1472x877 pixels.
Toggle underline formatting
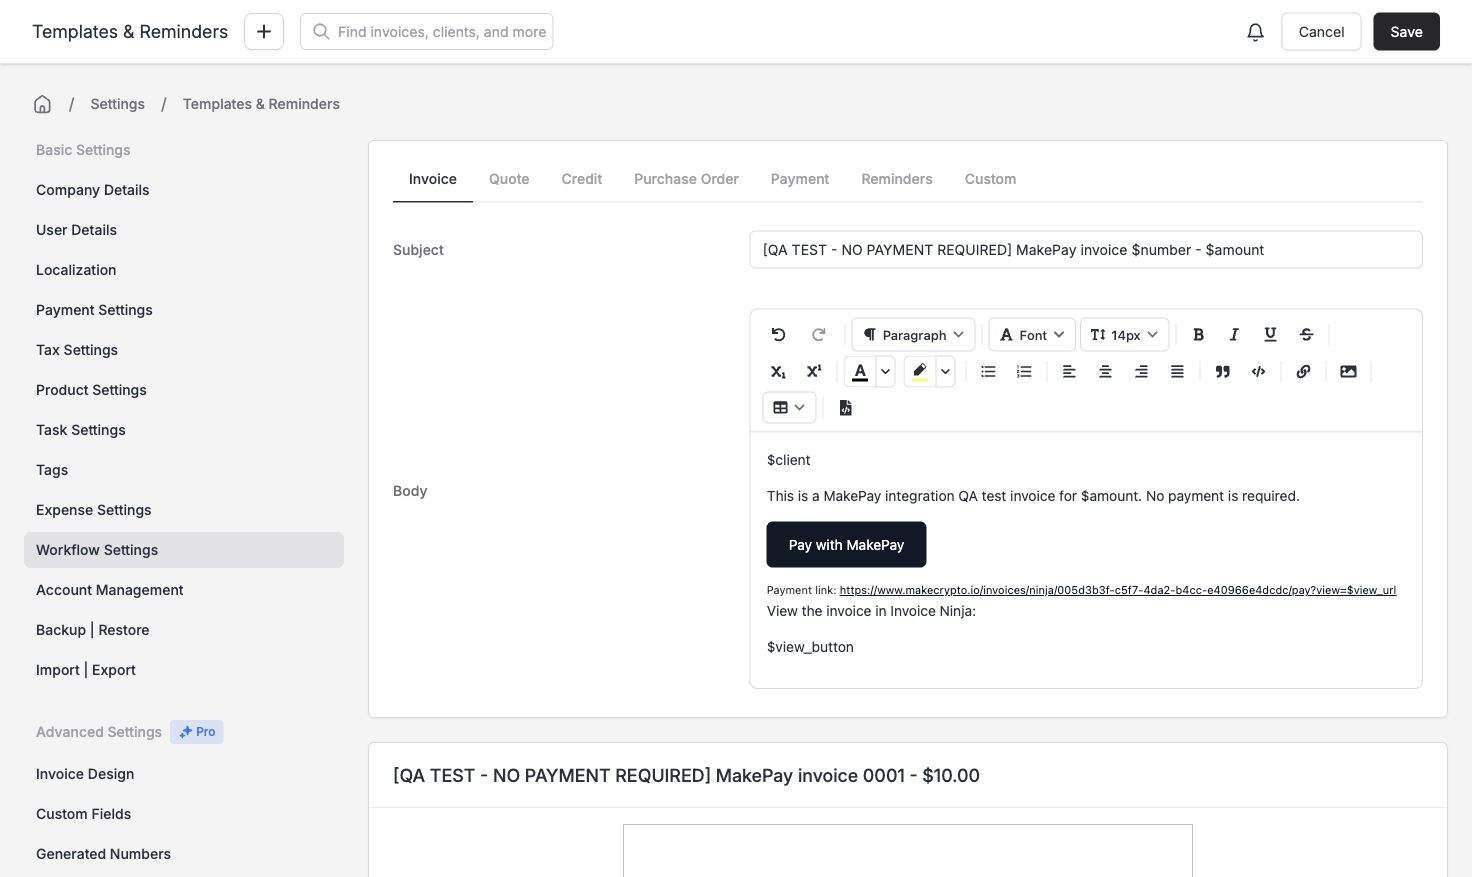point(1270,335)
